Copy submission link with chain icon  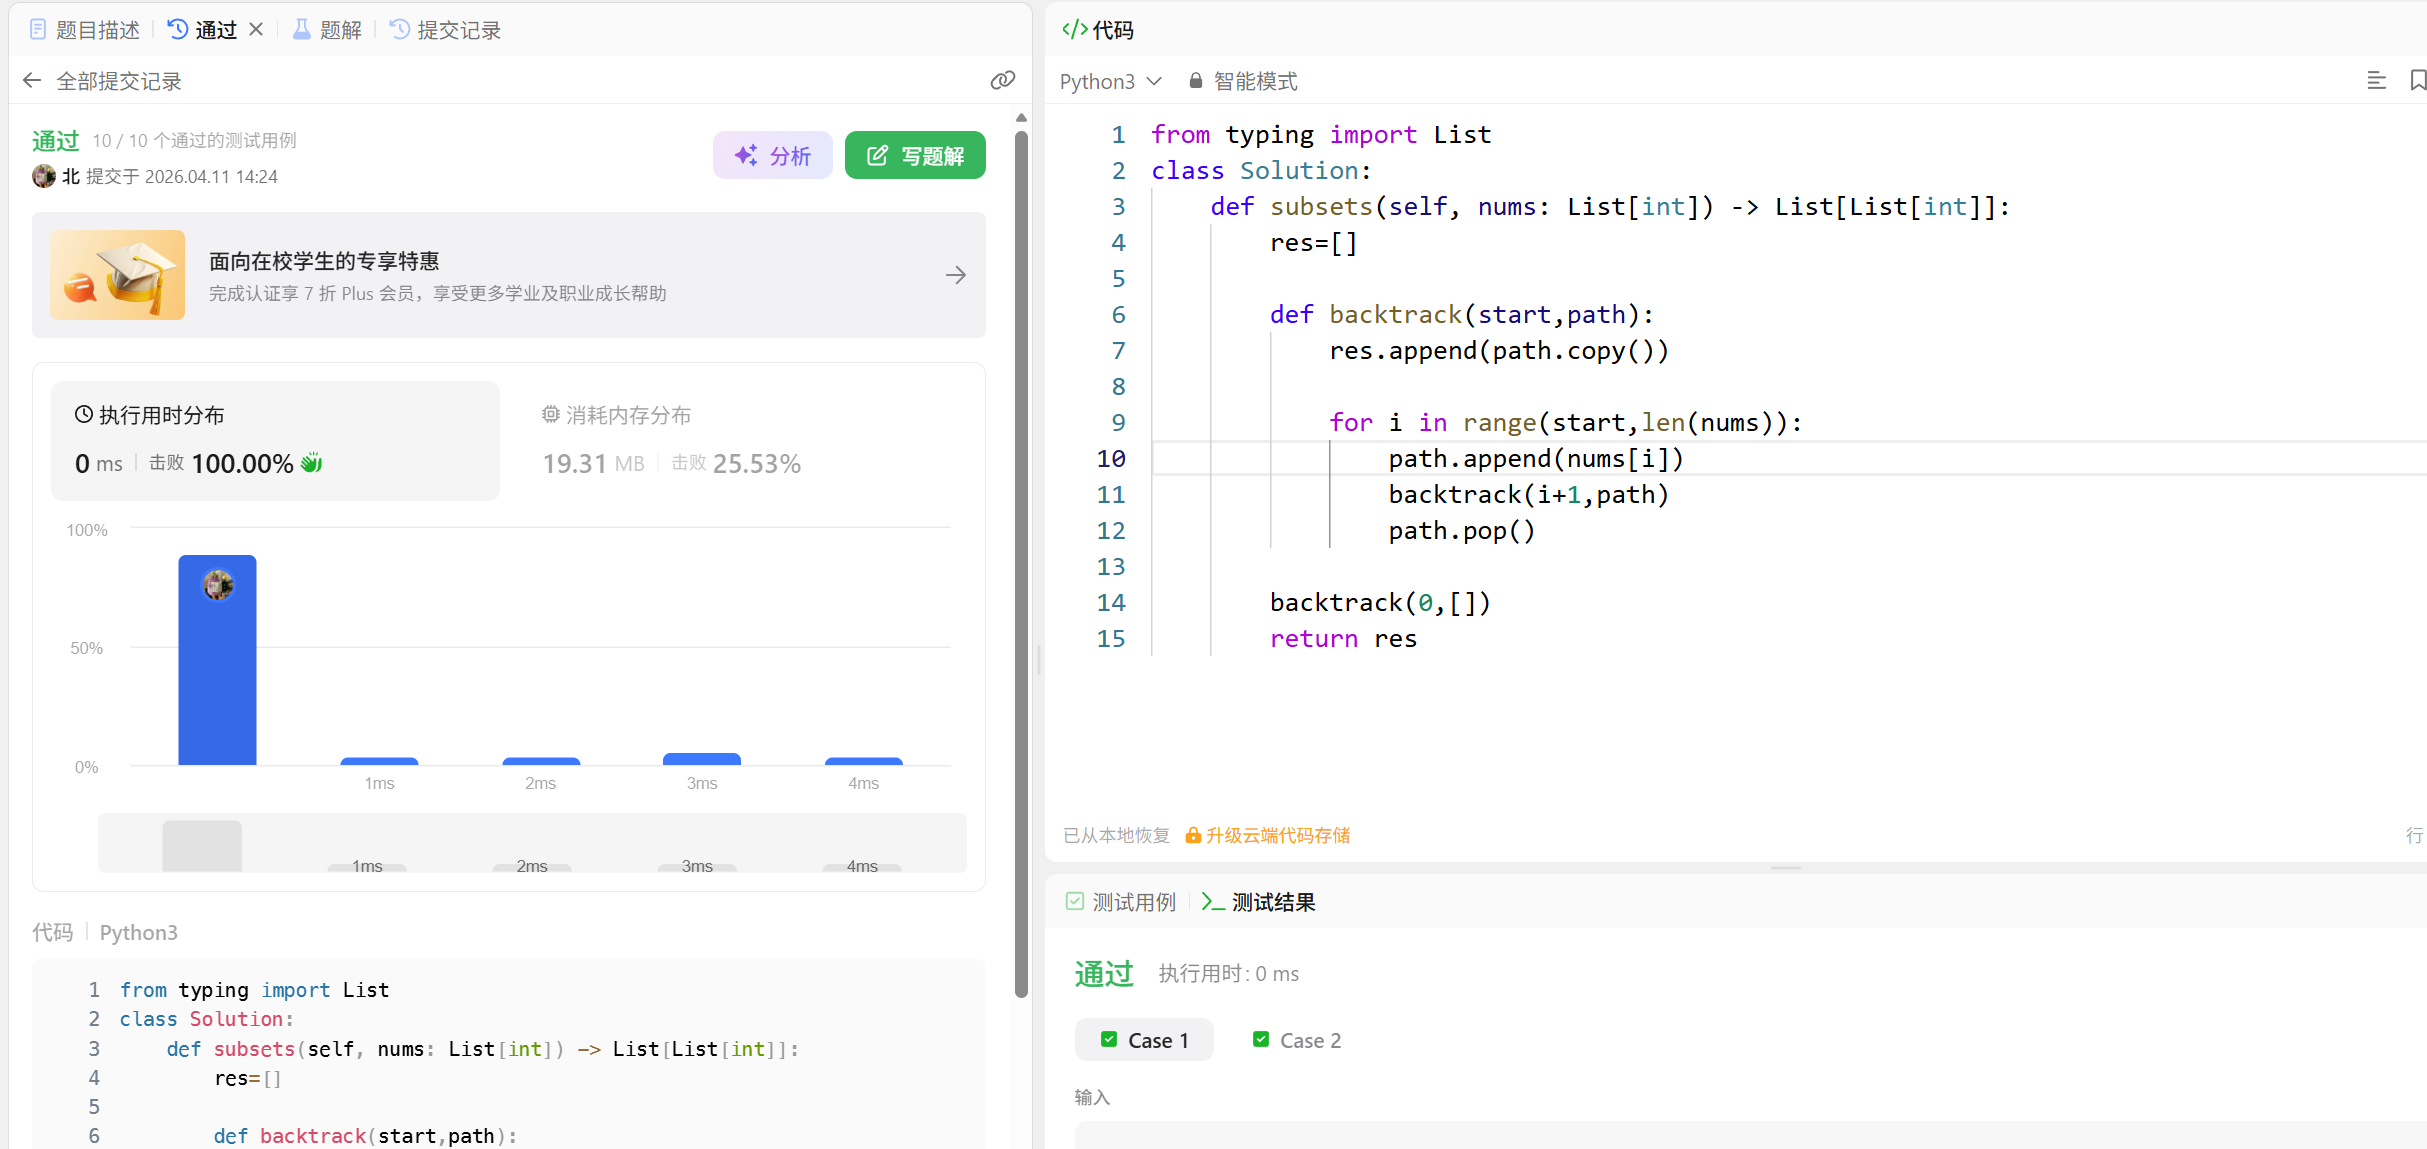coord(1002,81)
